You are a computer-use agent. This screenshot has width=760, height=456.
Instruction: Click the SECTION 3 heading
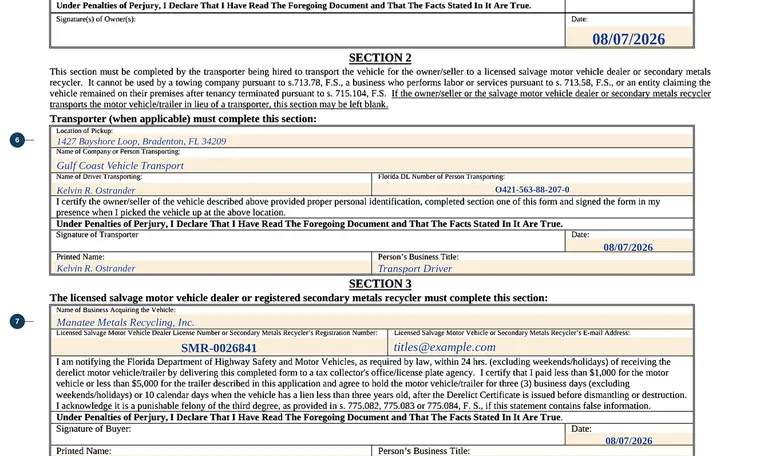point(380,283)
